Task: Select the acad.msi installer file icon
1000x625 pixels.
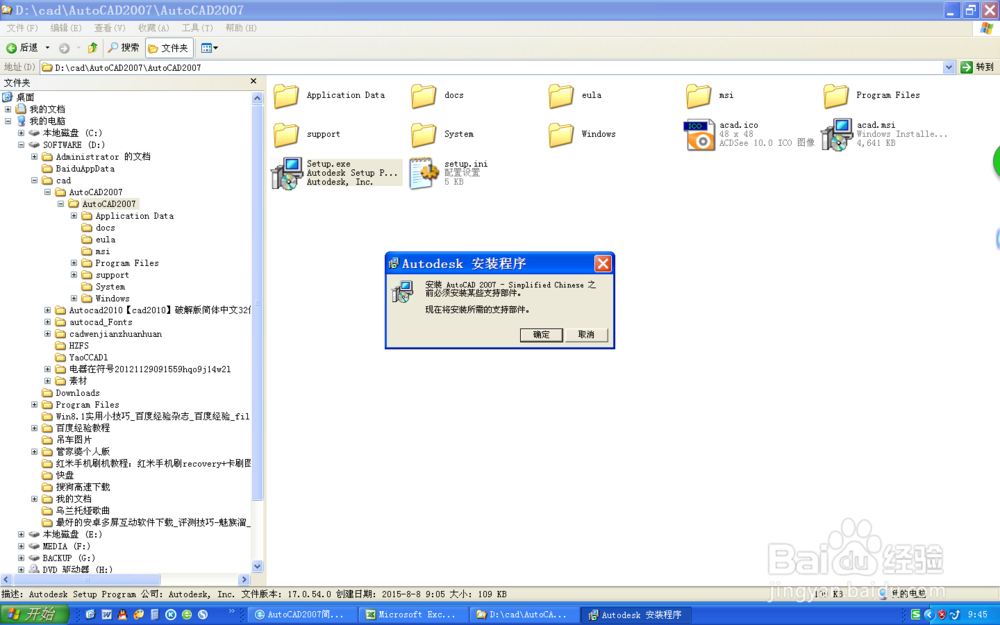Action: click(836, 135)
